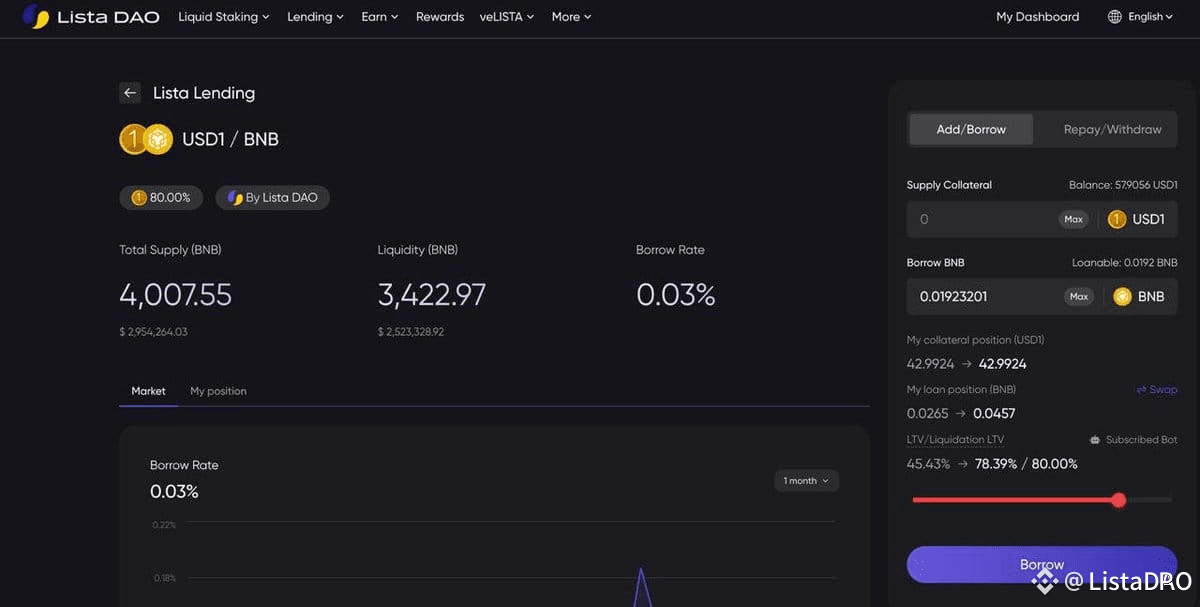Click the Swap arrows icon

(x=1141, y=390)
